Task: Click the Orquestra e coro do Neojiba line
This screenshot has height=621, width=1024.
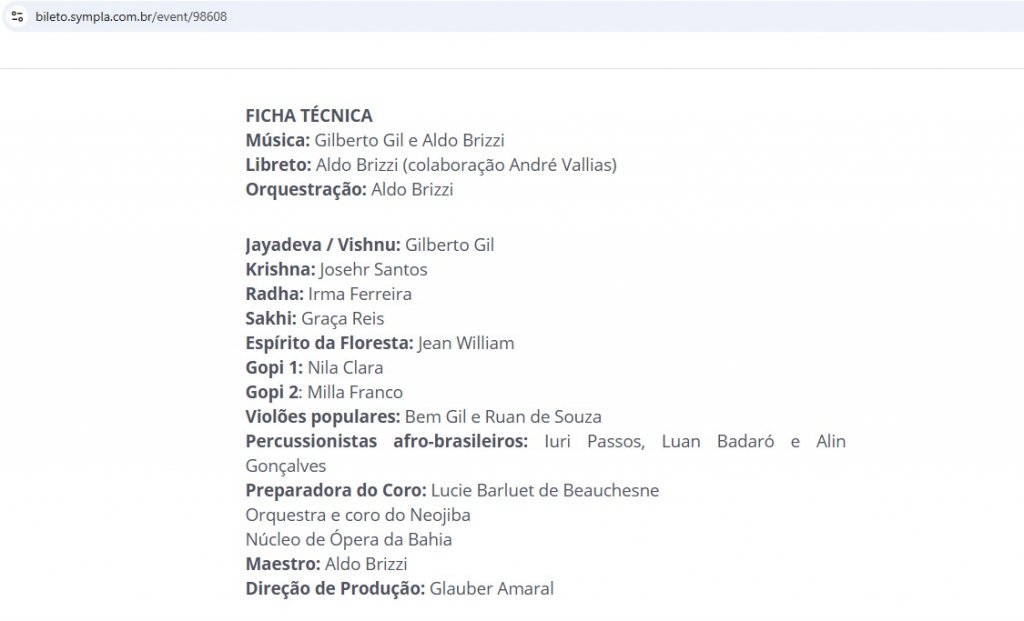Action: click(358, 515)
